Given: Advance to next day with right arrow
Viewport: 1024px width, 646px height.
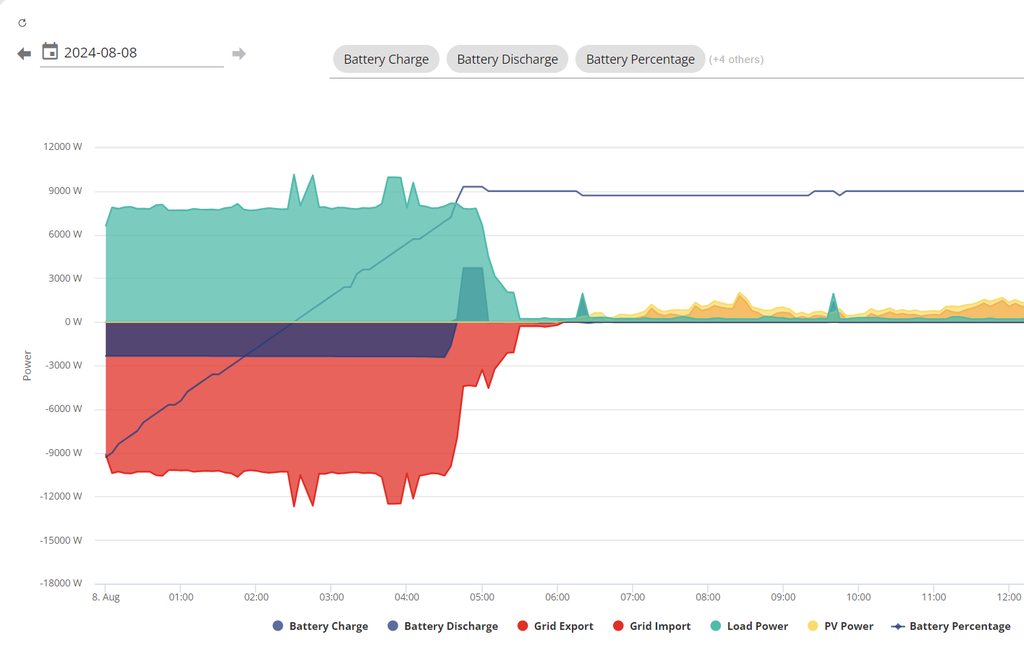Looking at the screenshot, I should pos(238,53).
